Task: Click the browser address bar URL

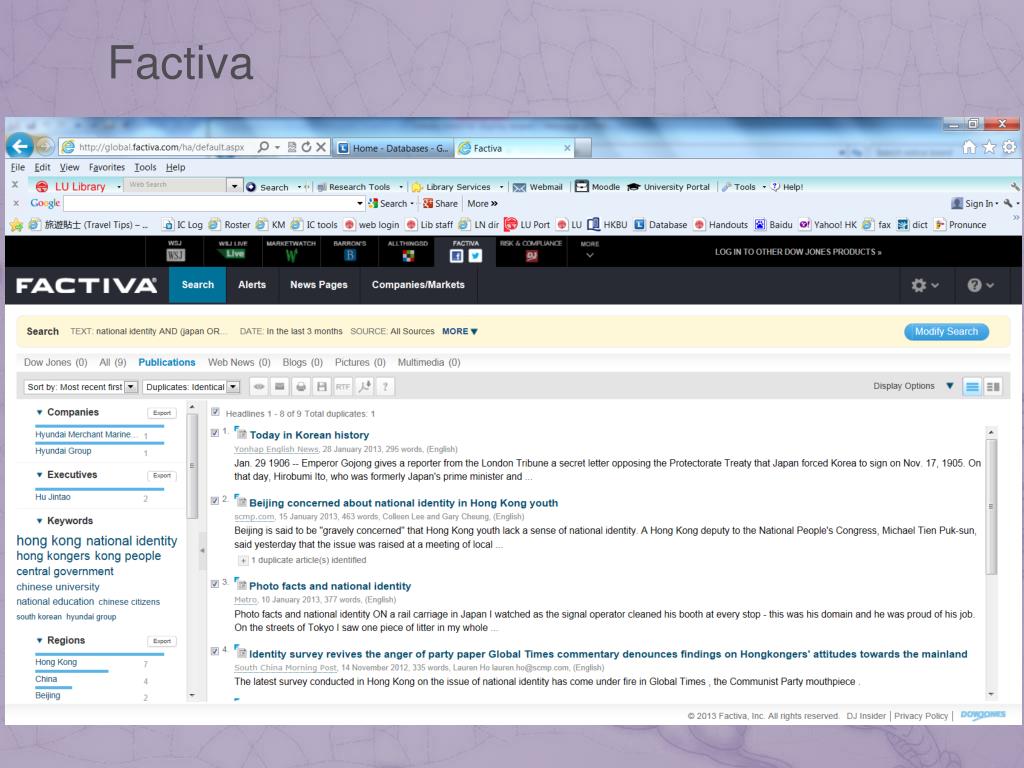Action: tap(161, 147)
